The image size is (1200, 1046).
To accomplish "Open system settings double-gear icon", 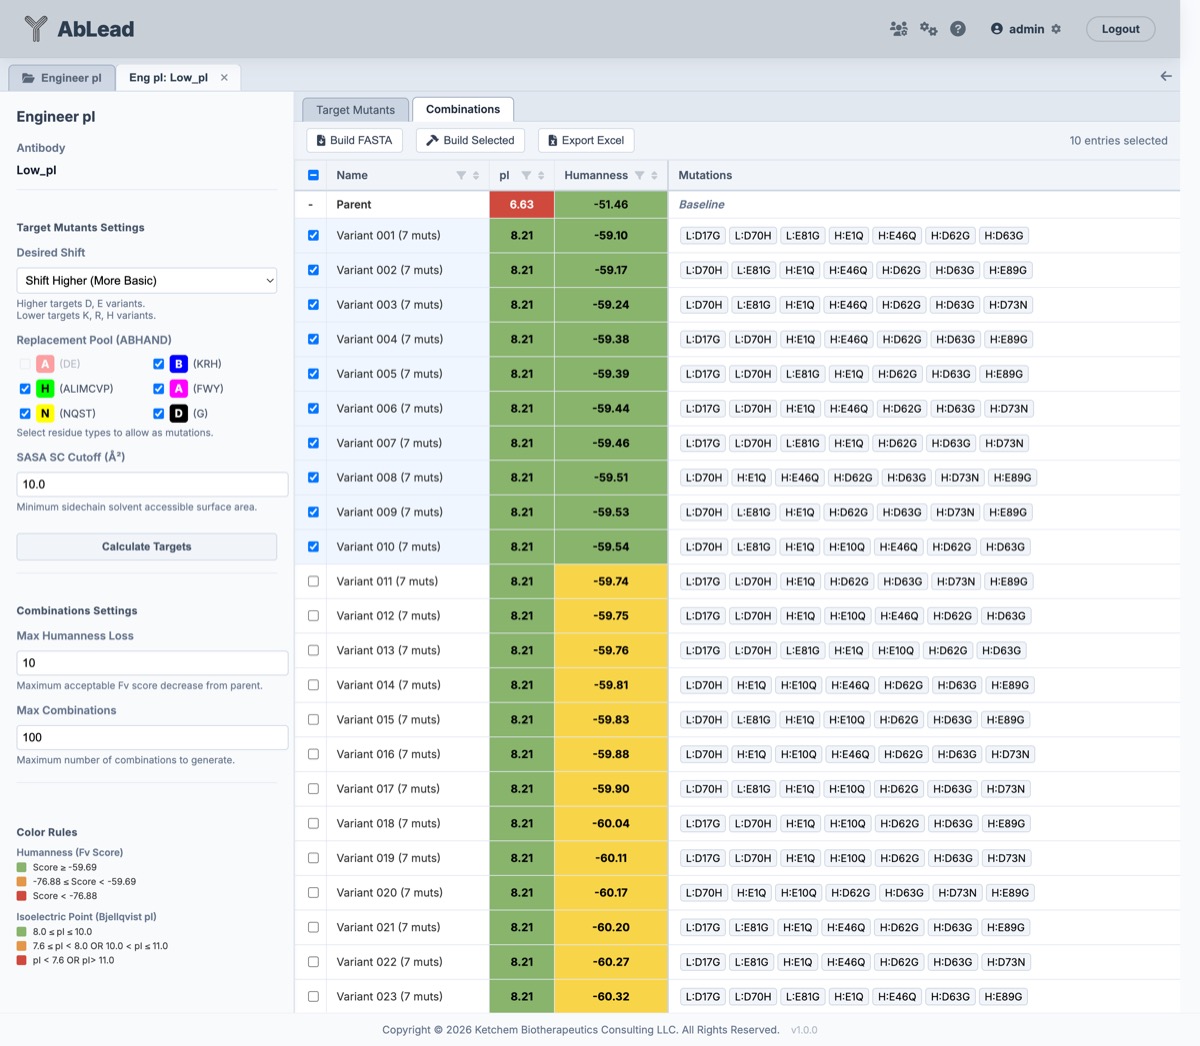I will pos(928,29).
